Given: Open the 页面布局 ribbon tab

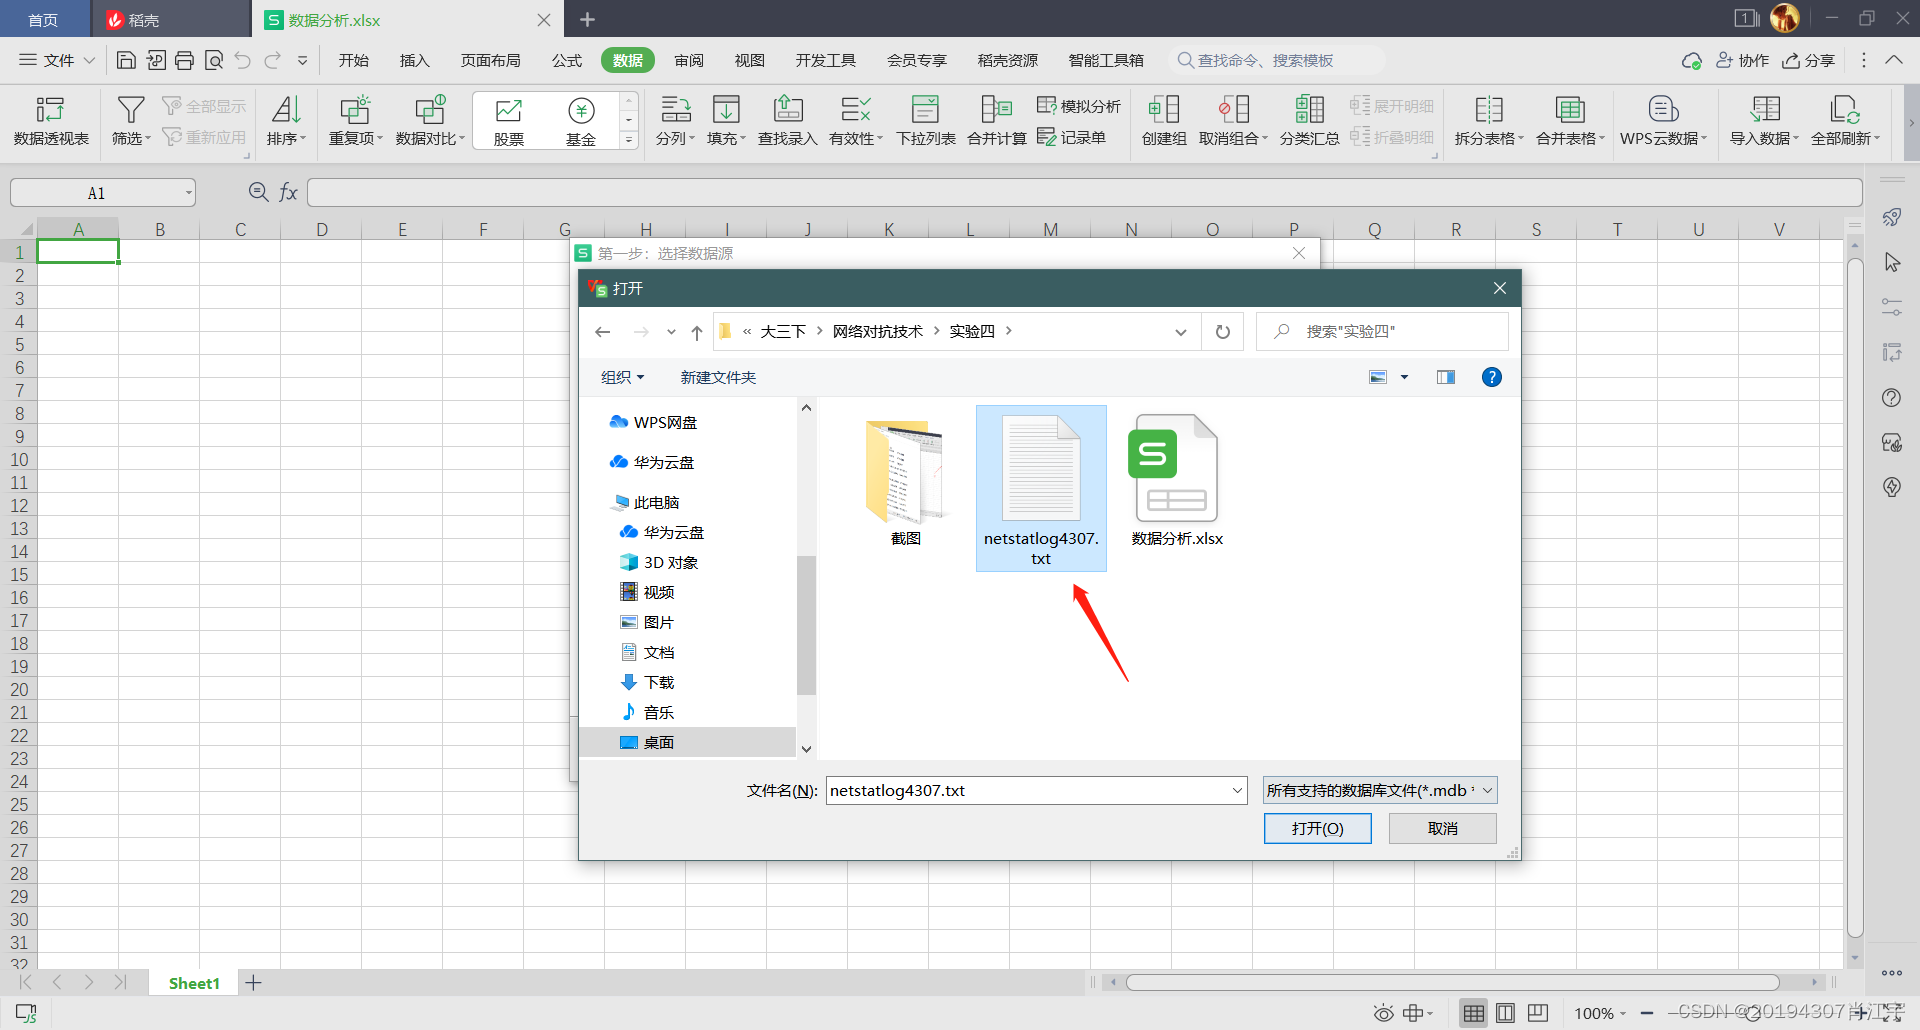Looking at the screenshot, I should point(490,60).
